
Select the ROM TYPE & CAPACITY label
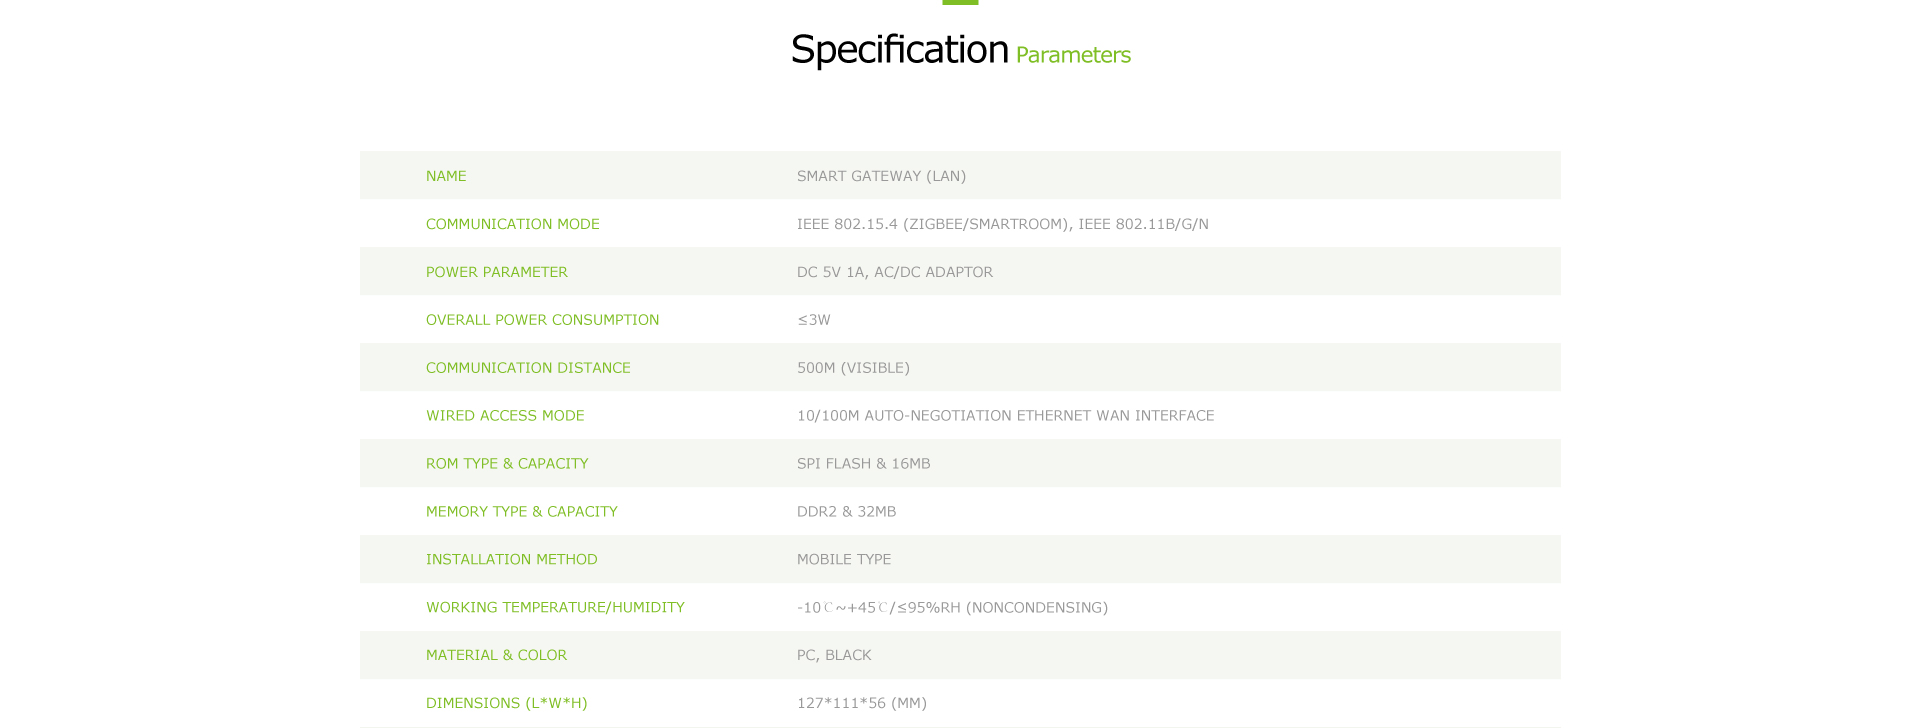pos(507,463)
